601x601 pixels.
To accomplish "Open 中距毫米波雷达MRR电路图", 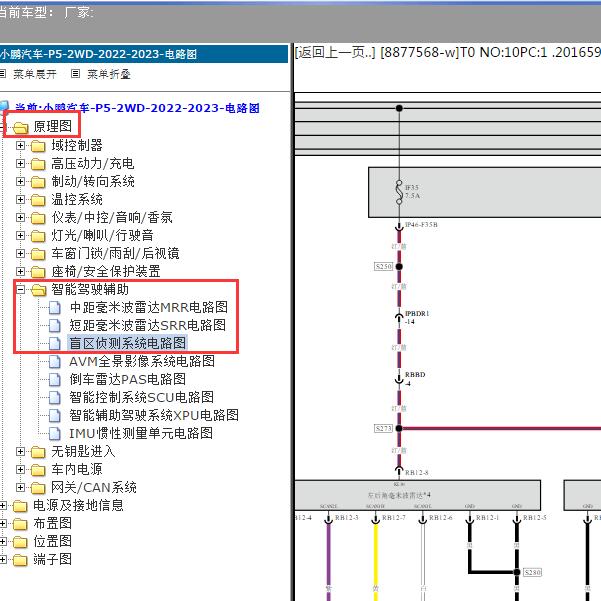I will [x=149, y=307].
